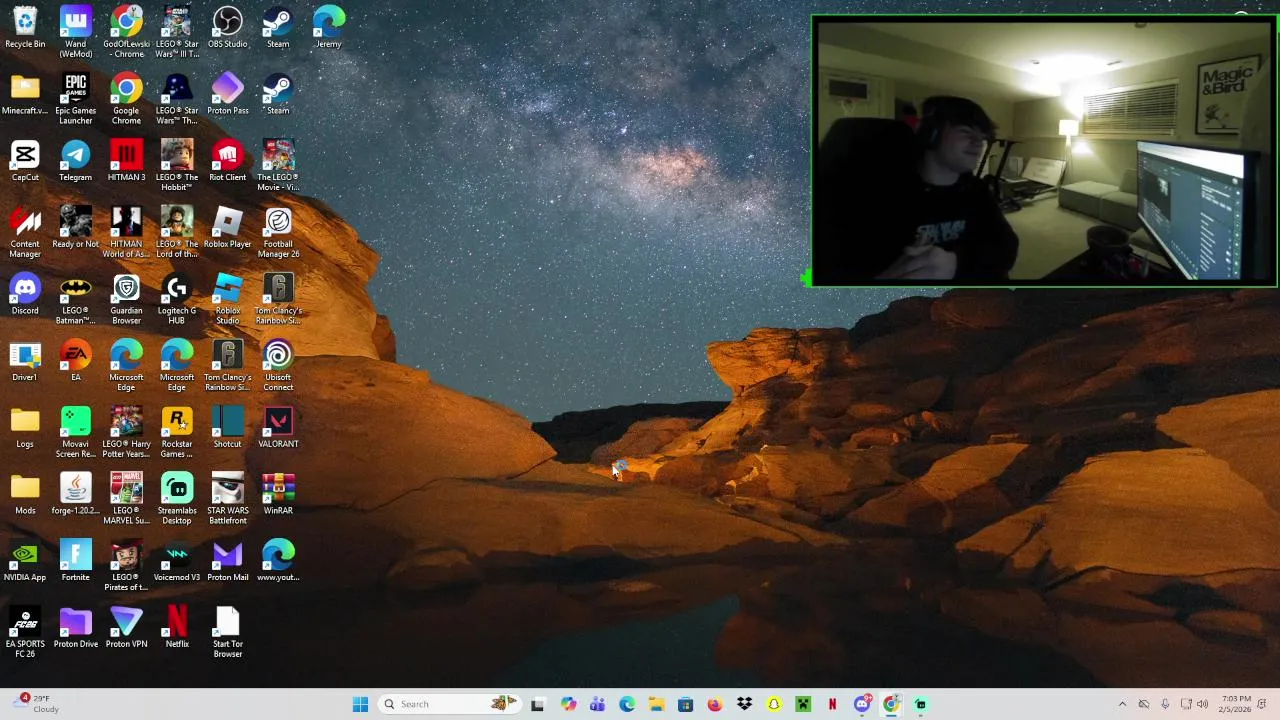Launch Wand (WeMod) from the desktop
This screenshot has width=1280, height=720.
tap(76, 33)
